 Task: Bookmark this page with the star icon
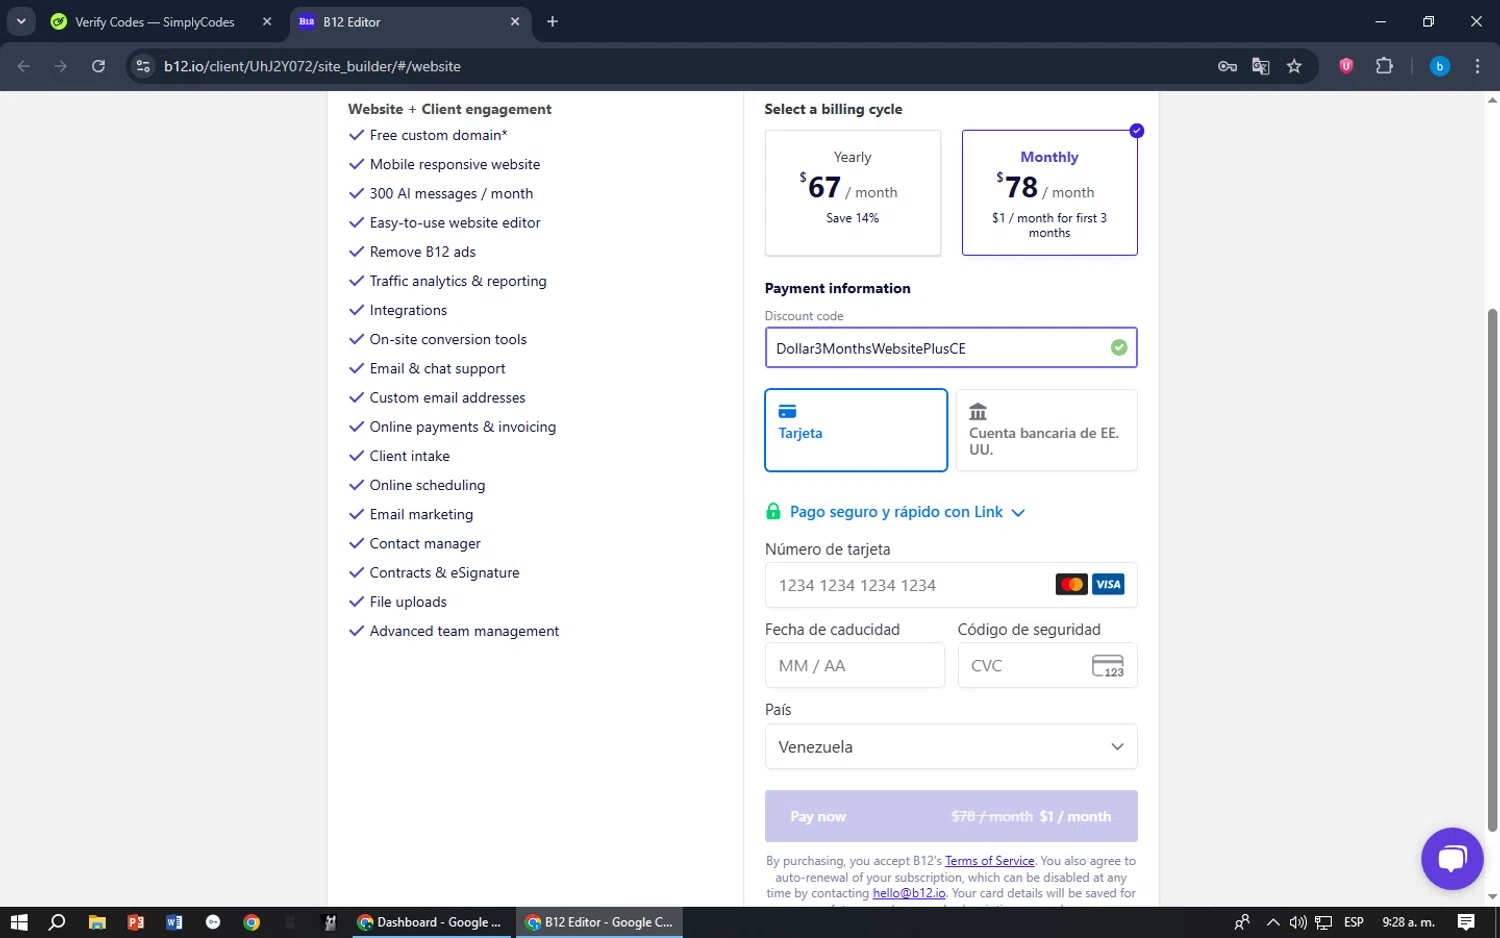(1294, 66)
